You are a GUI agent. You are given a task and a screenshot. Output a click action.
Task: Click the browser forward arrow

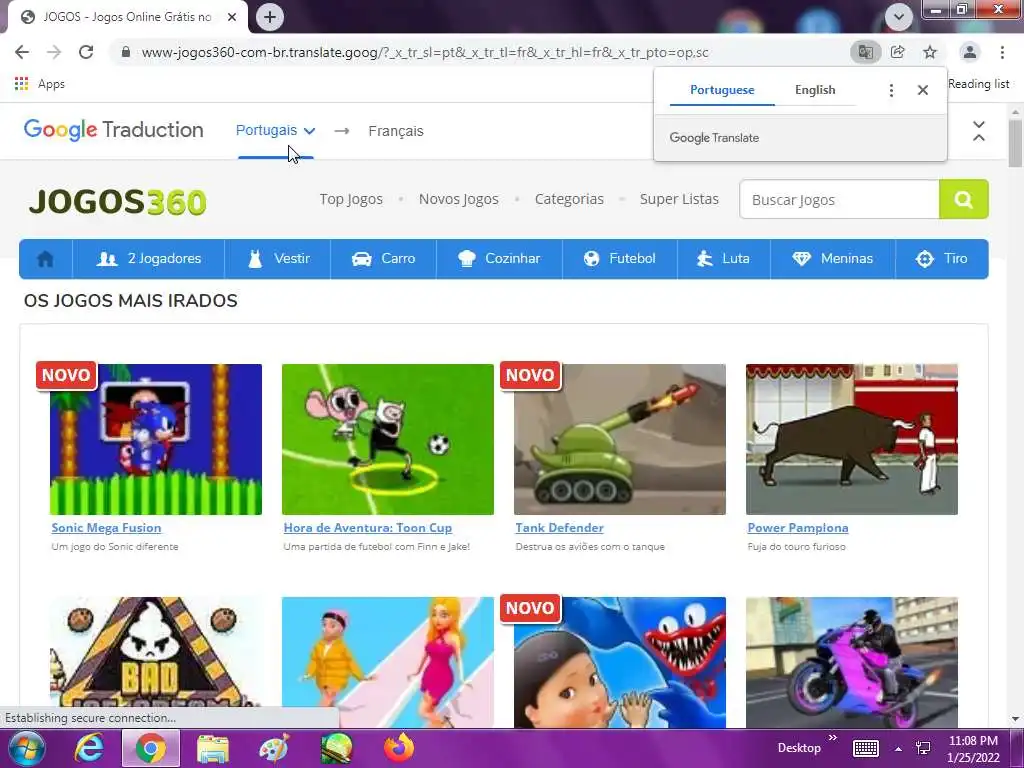click(54, 52)
